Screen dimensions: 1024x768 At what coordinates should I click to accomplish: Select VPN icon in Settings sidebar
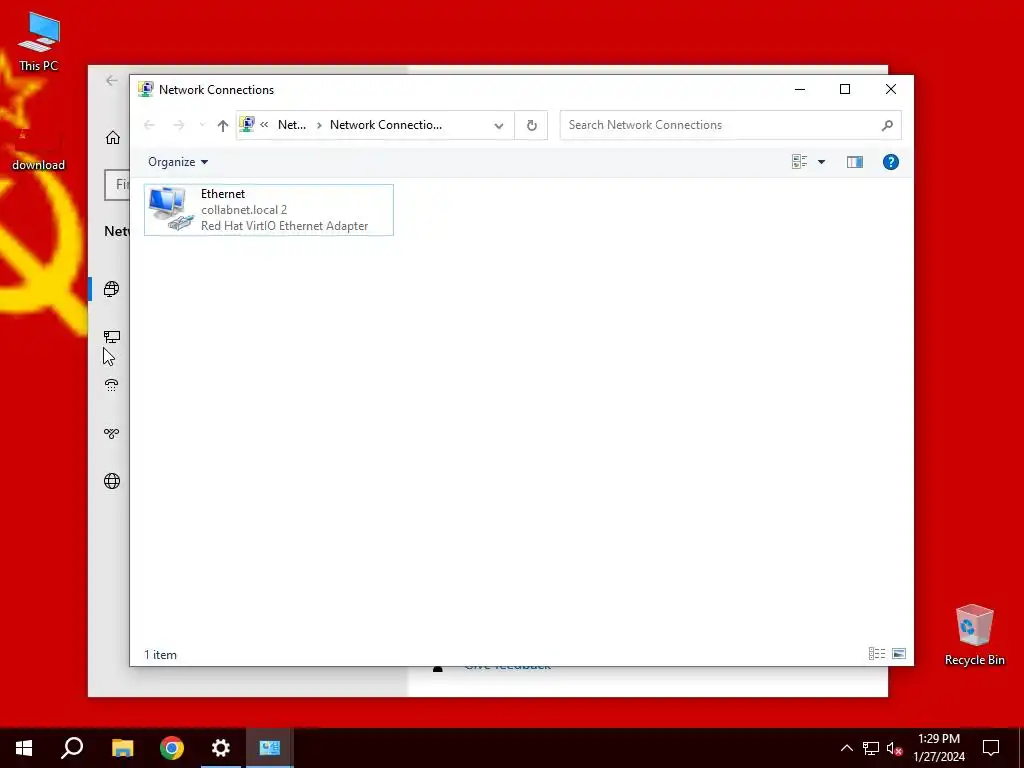[112, 433]
